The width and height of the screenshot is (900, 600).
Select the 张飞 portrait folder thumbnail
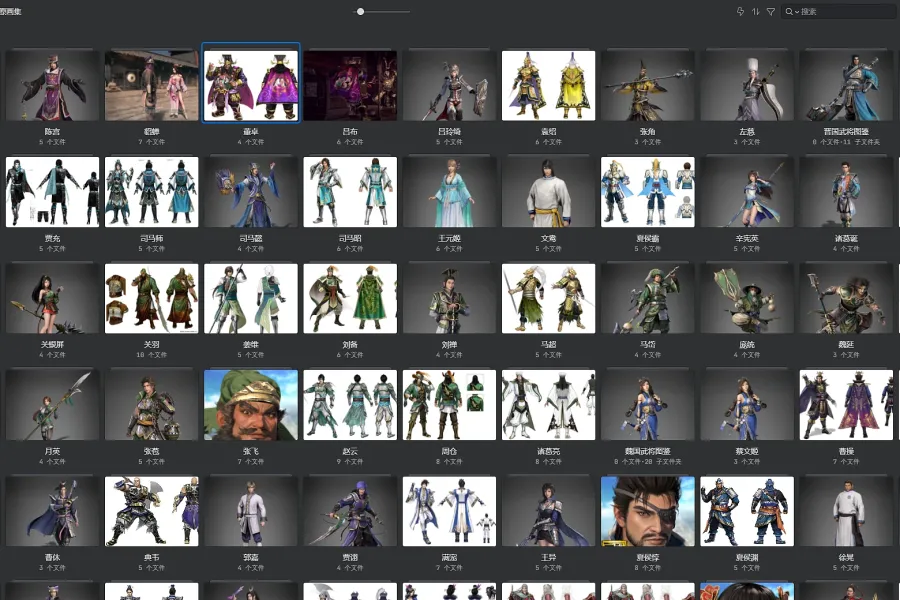click(251, 405)
